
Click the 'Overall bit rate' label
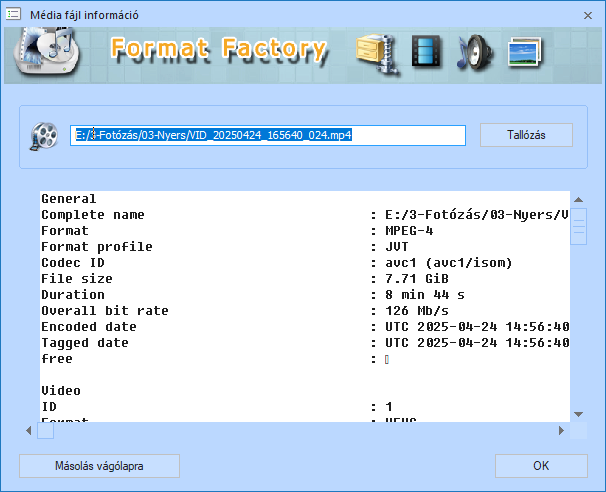click(x=105, y=311)
